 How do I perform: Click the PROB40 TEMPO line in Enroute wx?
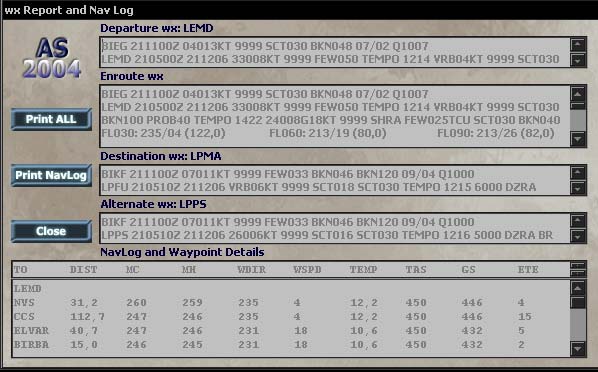331,120
